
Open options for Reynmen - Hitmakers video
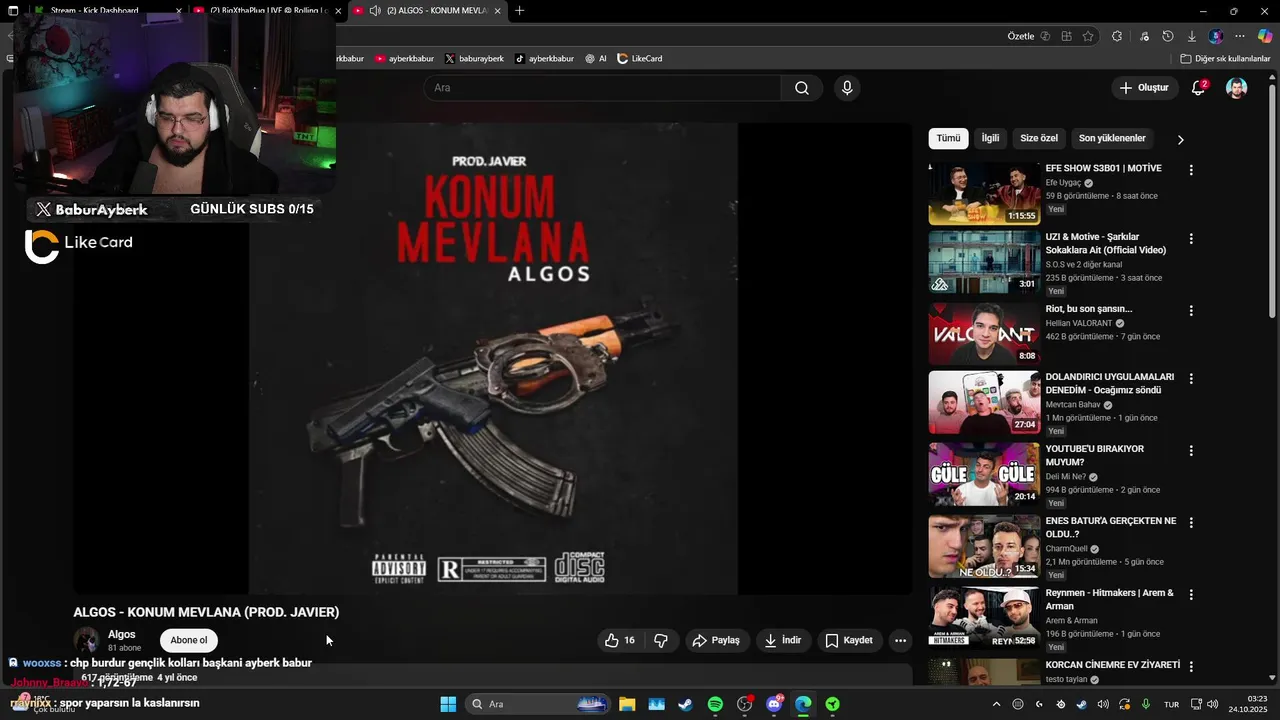click(1190, 595)
